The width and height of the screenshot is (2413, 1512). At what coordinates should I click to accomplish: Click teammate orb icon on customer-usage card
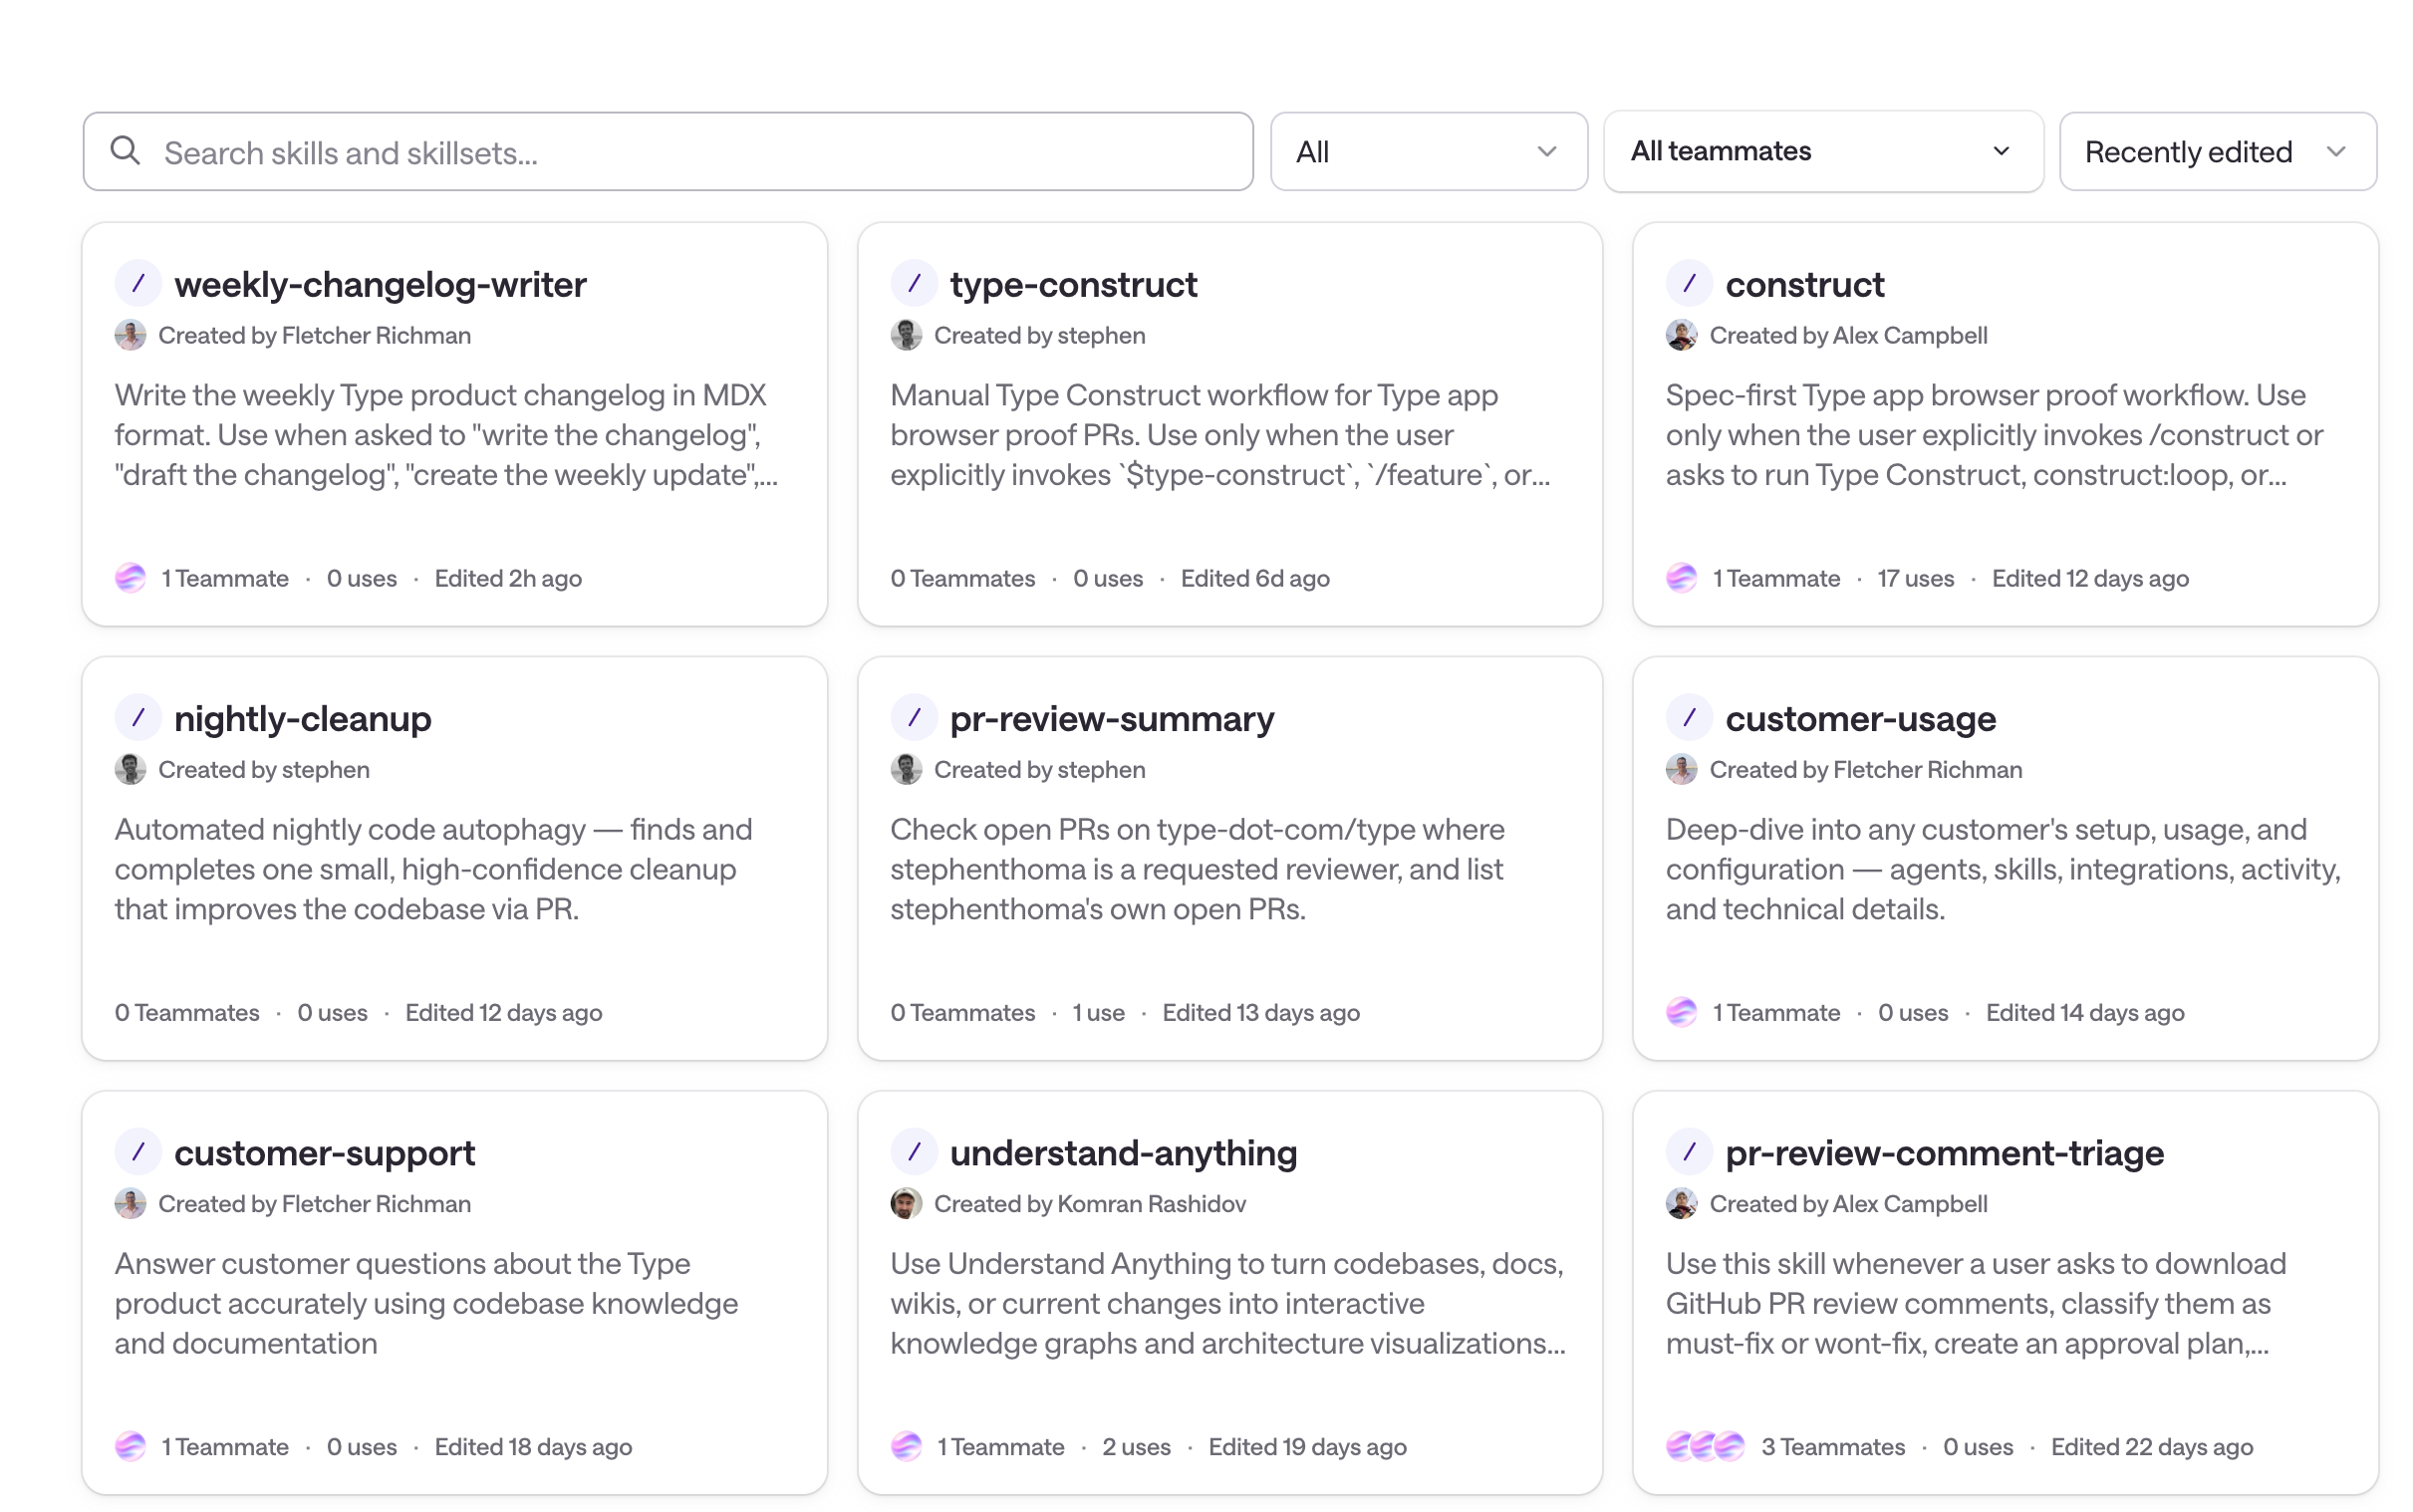[1681, 1012]
